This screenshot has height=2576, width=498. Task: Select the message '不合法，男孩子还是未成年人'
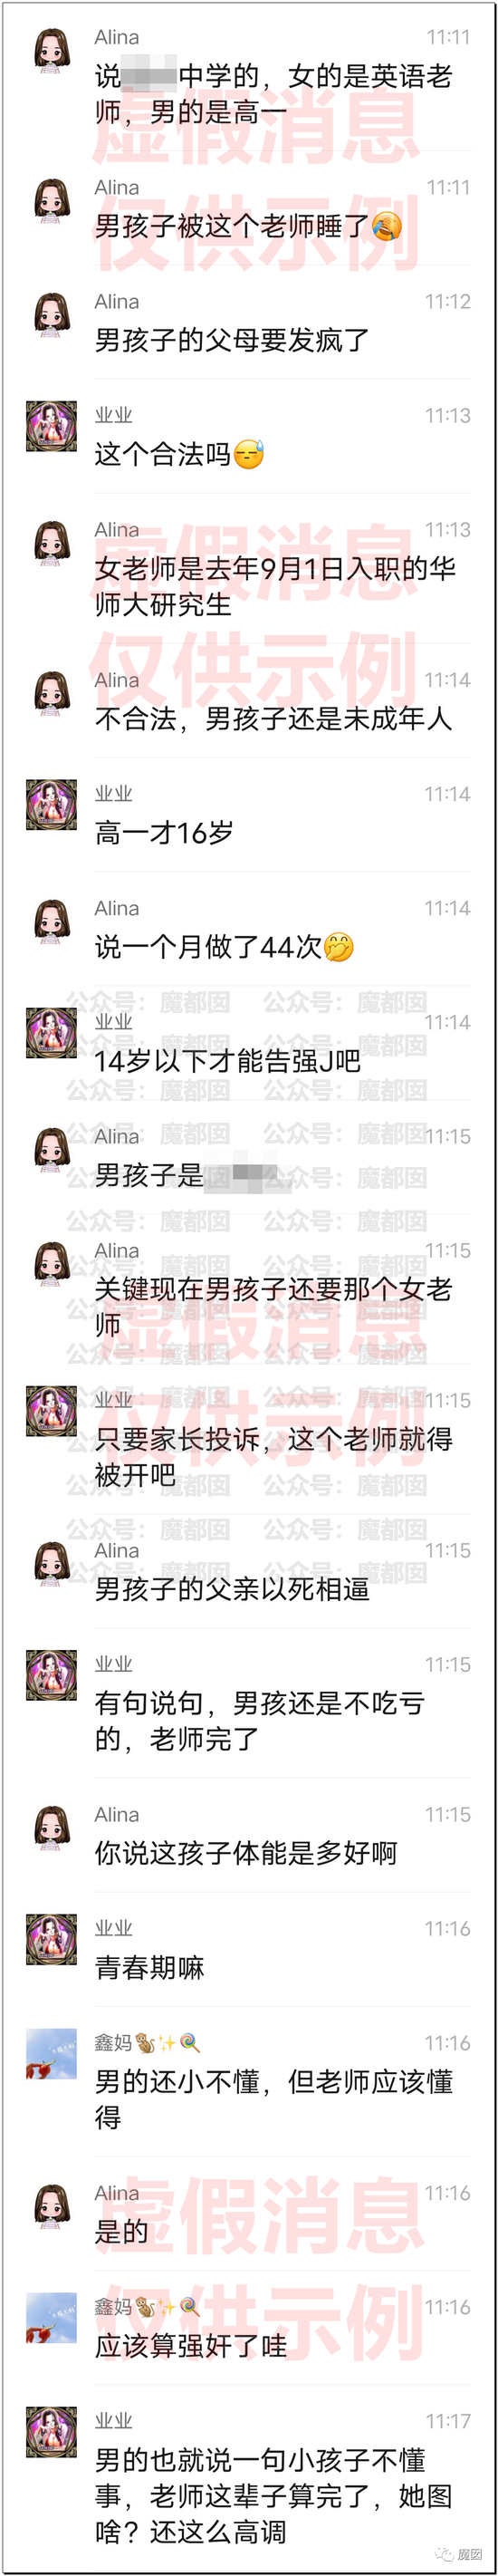pos(273,719)
